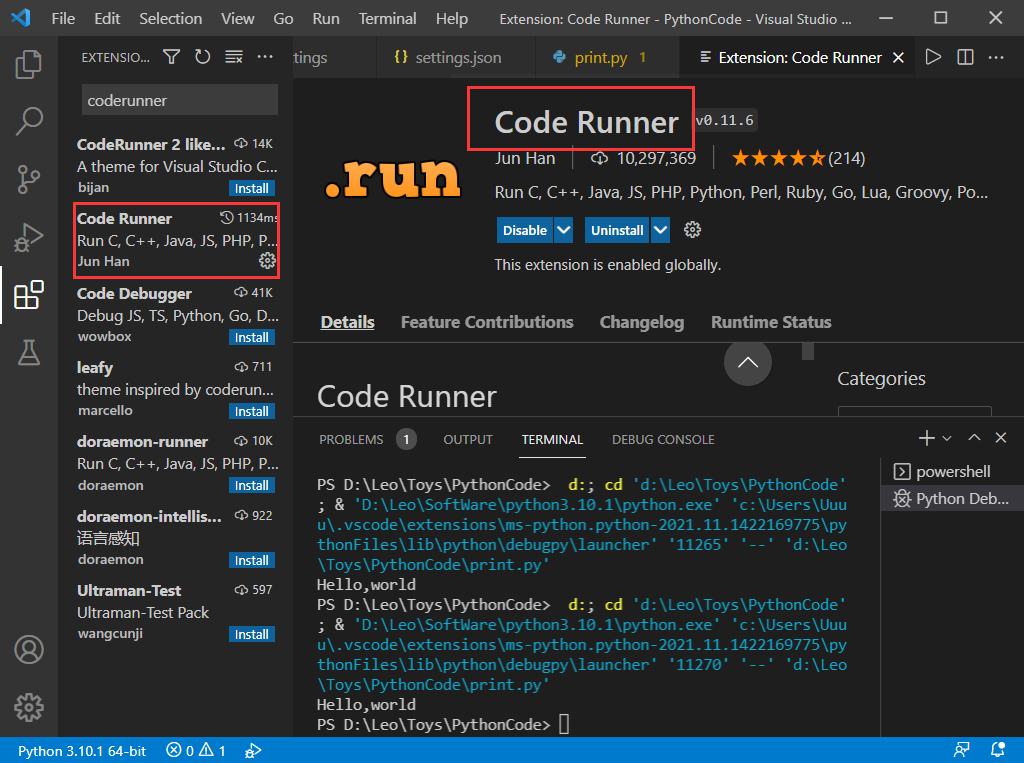Screen dimensions: 1024x763
Task: Split the editor to the right
Action: 965,57
